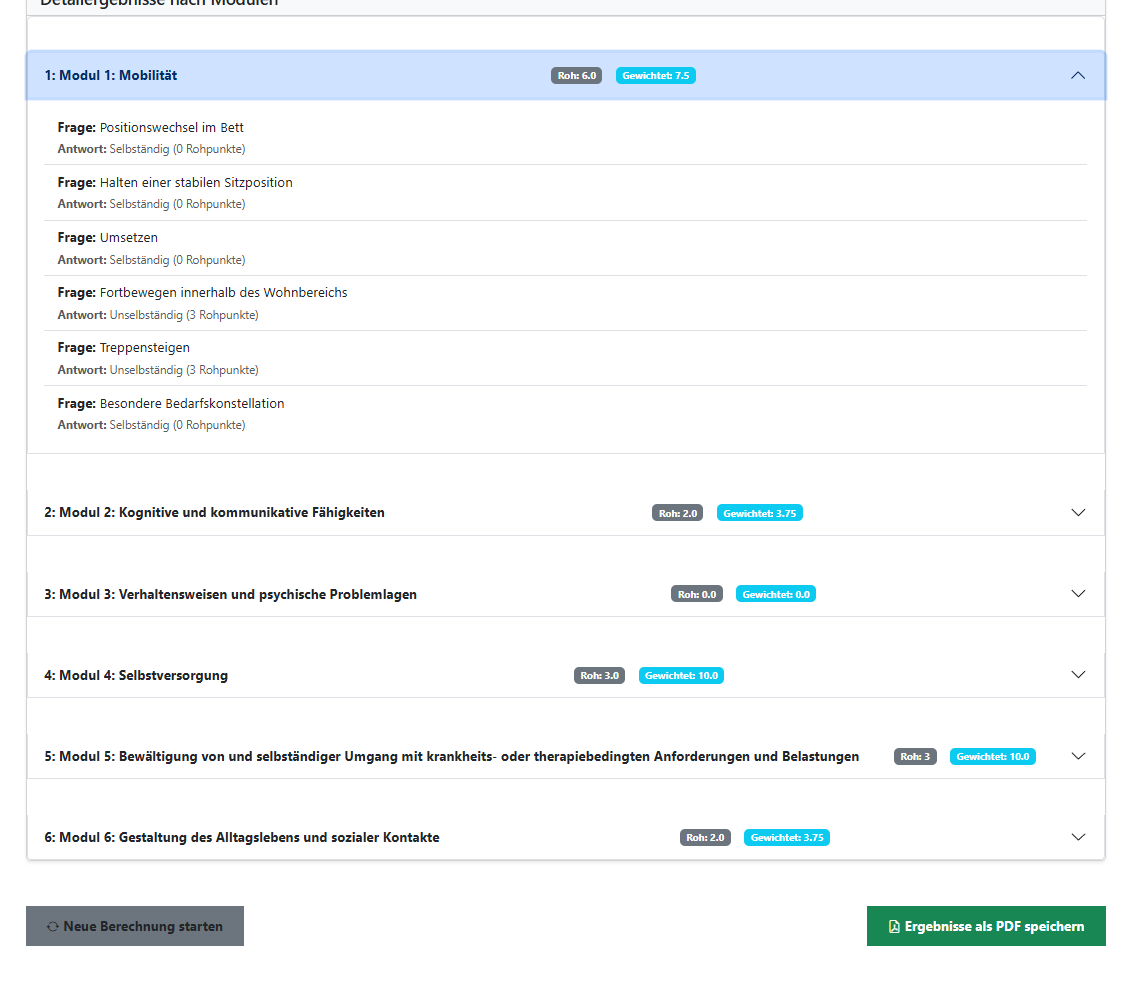Click Modul 1 Roh: 6.0 badge

click(576, 75)
